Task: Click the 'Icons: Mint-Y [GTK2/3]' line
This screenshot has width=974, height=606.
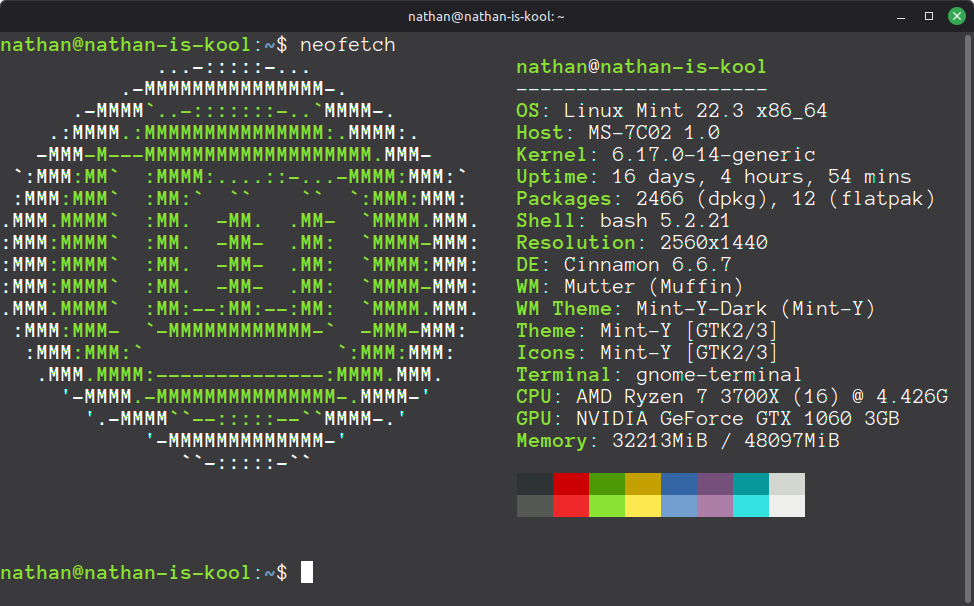Action: click(647, 353)
